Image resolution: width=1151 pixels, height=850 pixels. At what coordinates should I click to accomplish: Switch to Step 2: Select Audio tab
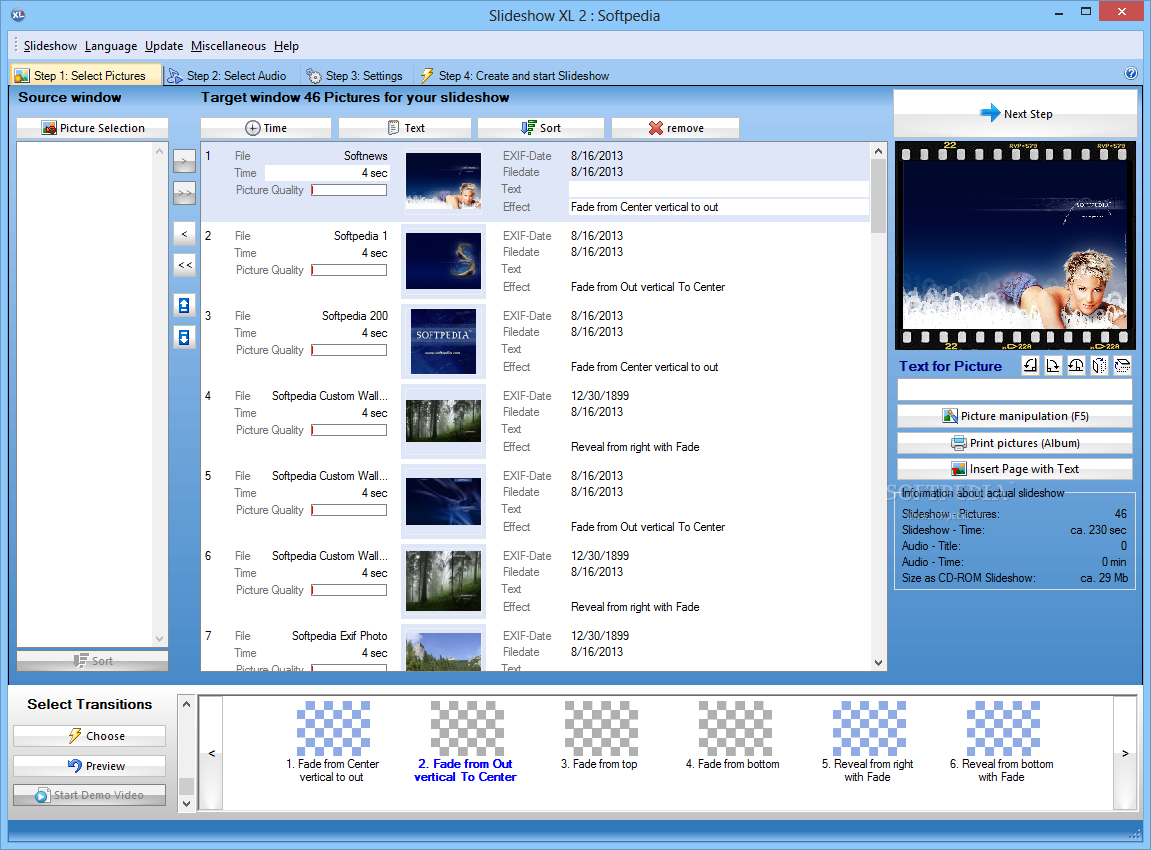point(228,75)
